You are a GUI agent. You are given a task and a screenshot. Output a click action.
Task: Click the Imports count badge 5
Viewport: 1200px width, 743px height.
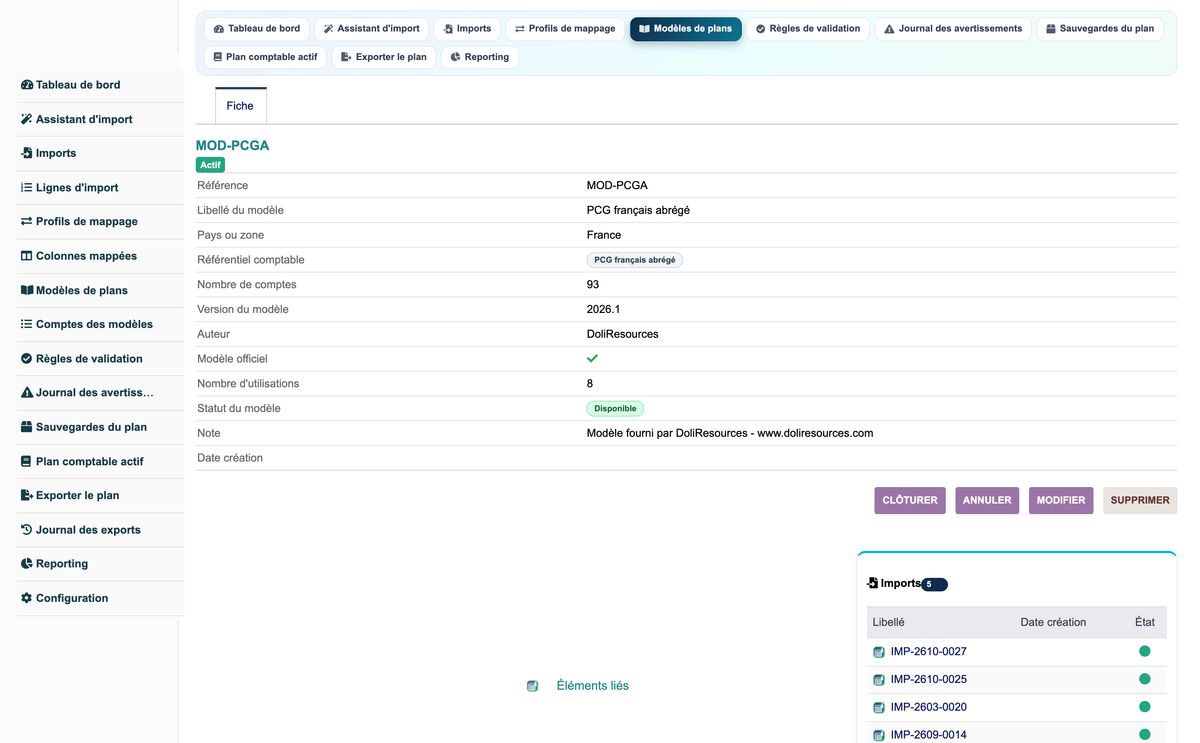(x=934, y=584)
